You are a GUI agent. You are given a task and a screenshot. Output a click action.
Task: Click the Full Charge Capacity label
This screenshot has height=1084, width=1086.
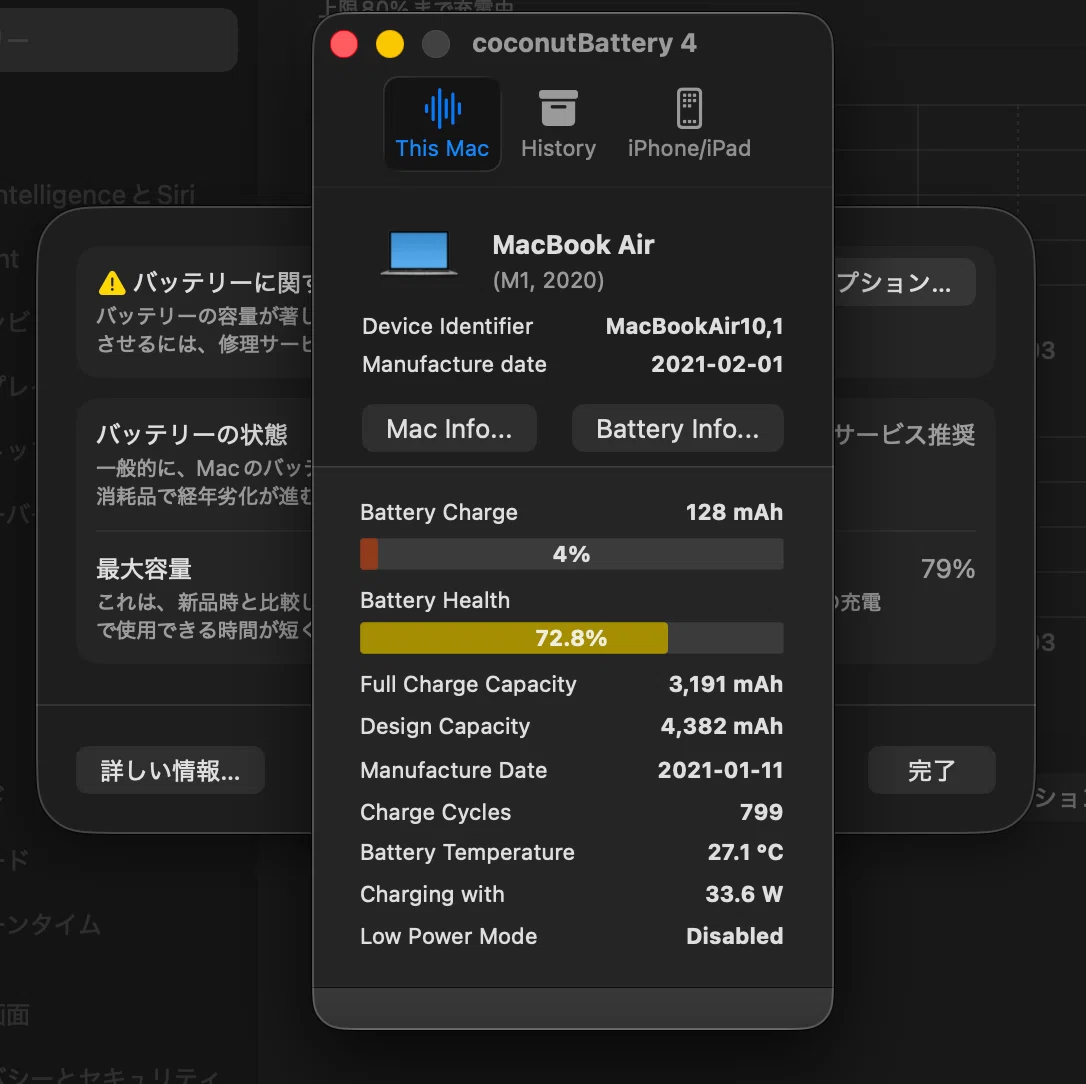tap(468, 685)
